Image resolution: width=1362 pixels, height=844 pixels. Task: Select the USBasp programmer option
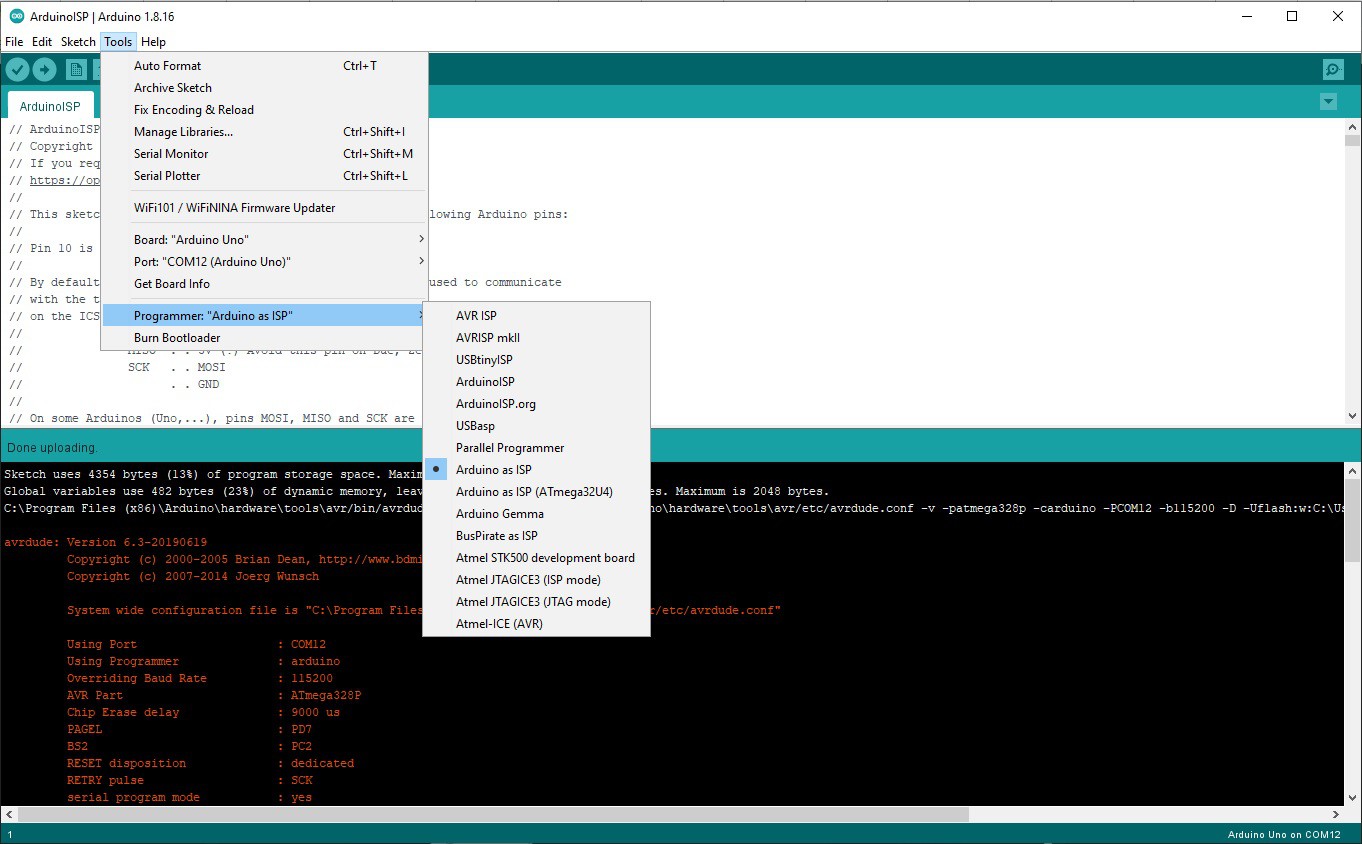(475, 426)
